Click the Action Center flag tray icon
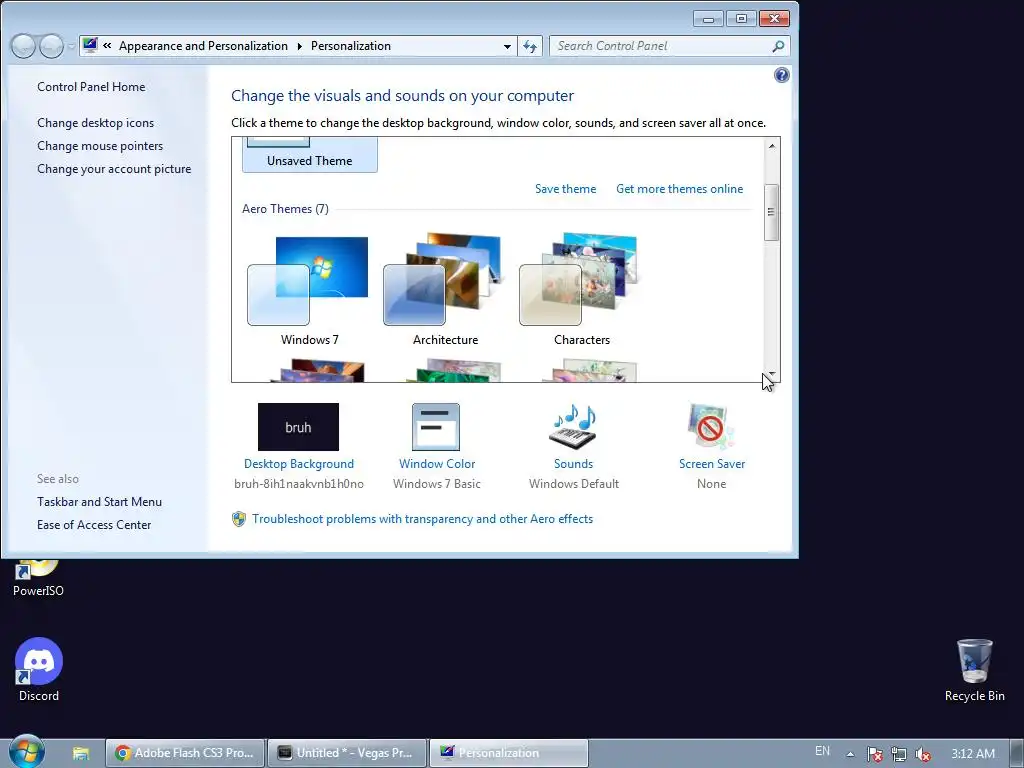 click(x=874, y=754)
